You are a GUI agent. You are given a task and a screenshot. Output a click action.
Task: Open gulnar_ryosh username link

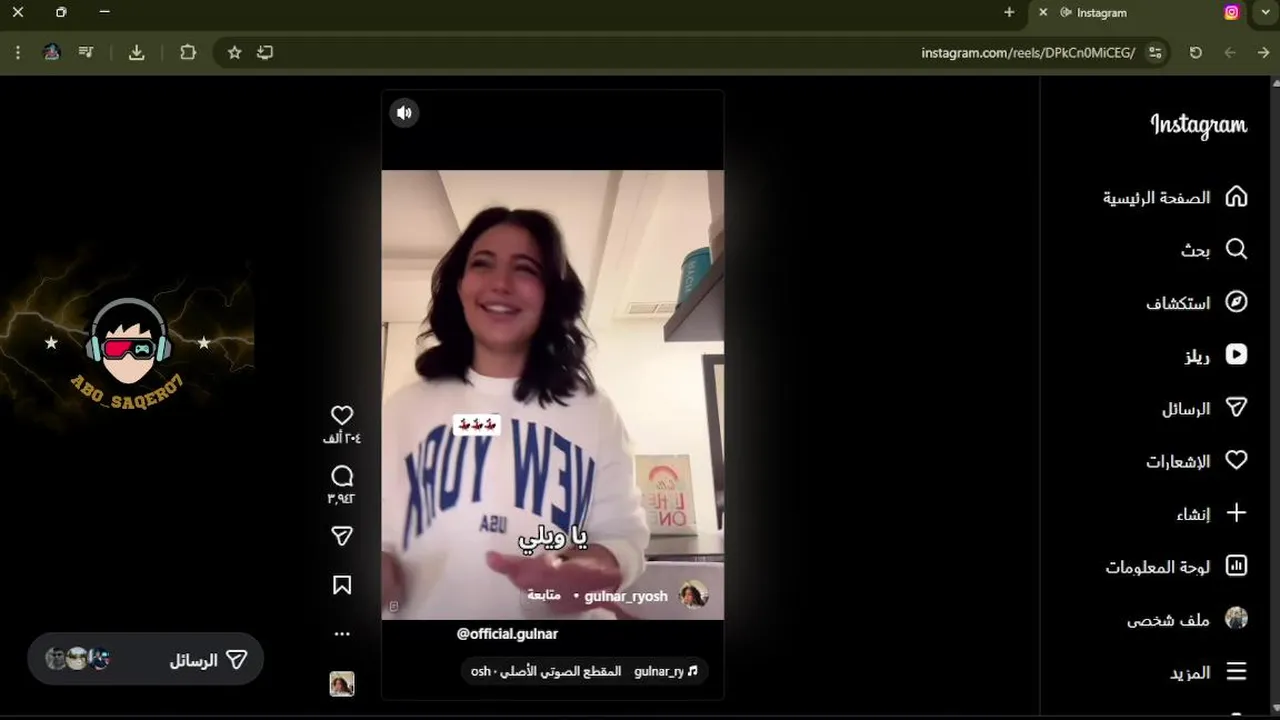[x=626, y=596]
